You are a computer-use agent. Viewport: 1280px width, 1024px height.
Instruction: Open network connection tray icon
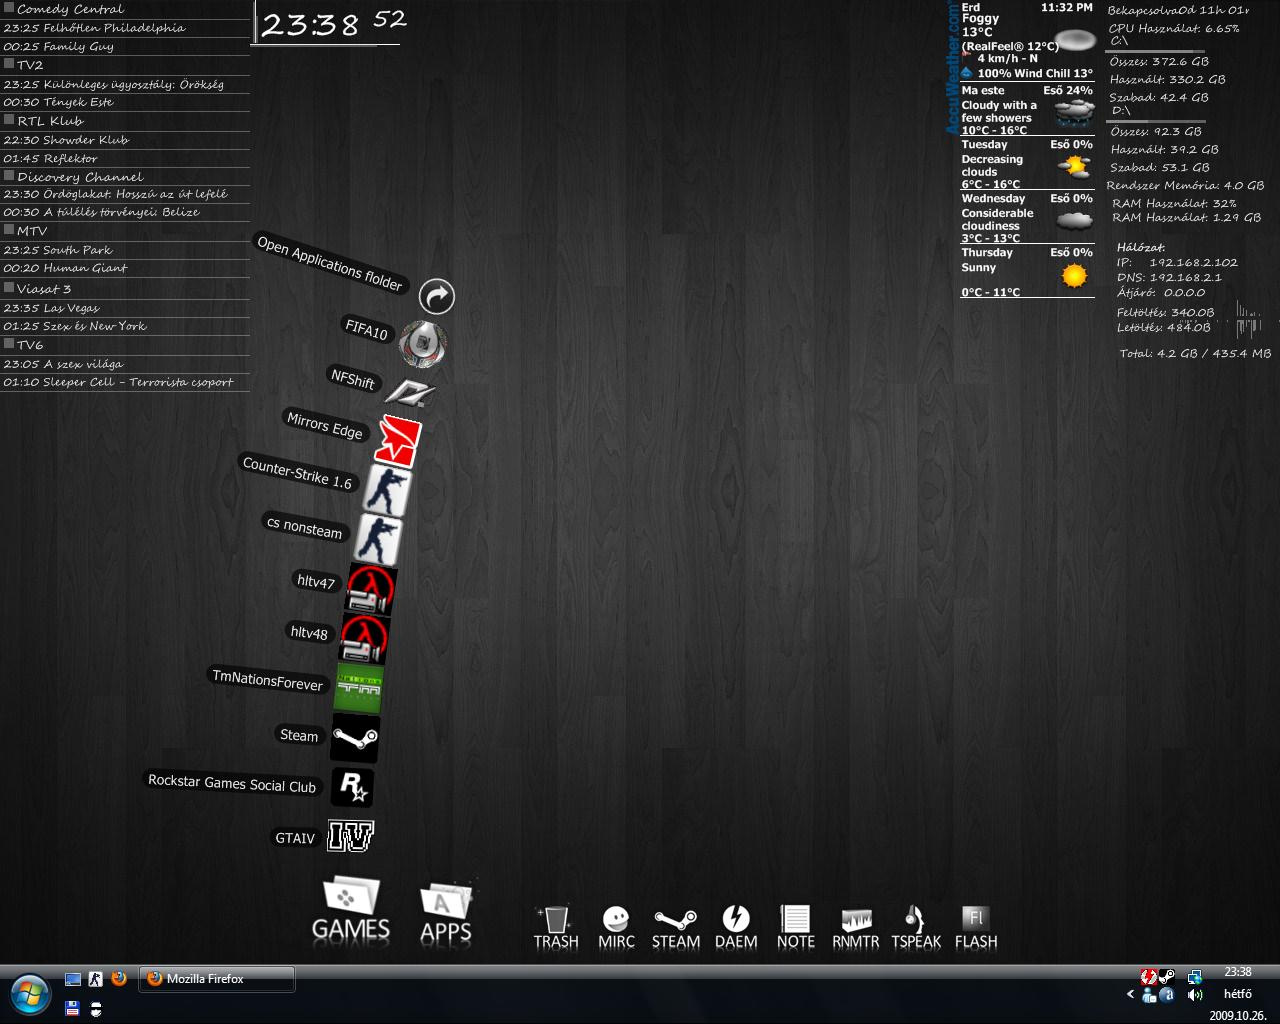(1195, 976)
